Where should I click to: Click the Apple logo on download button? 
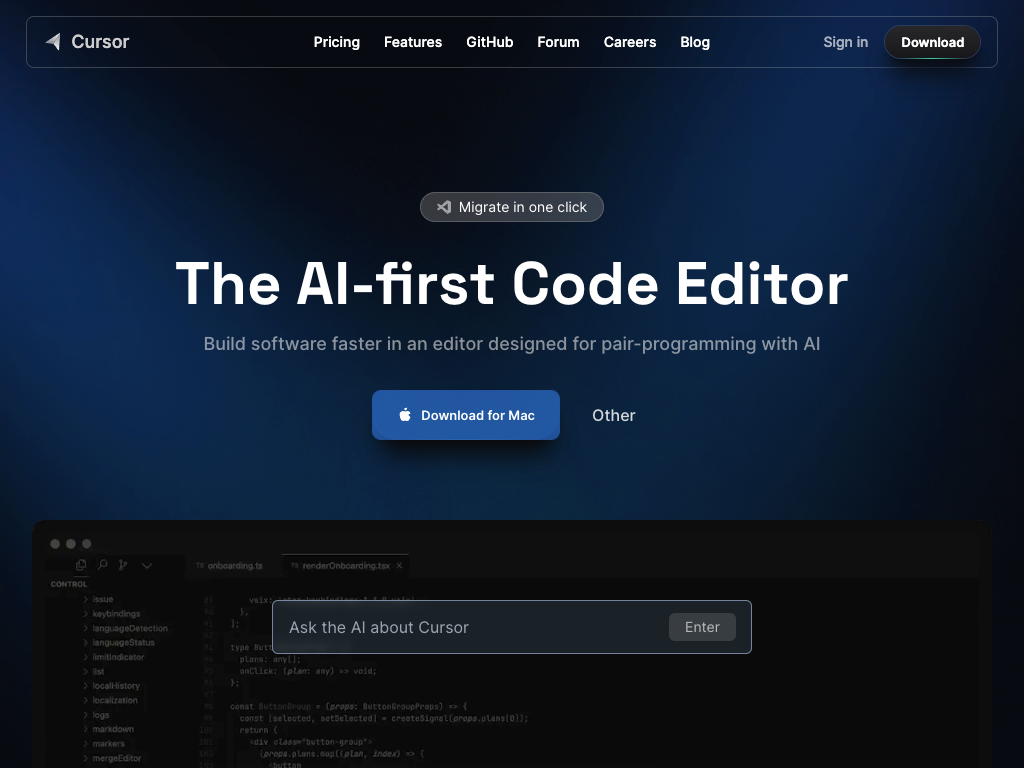[405, 415]
